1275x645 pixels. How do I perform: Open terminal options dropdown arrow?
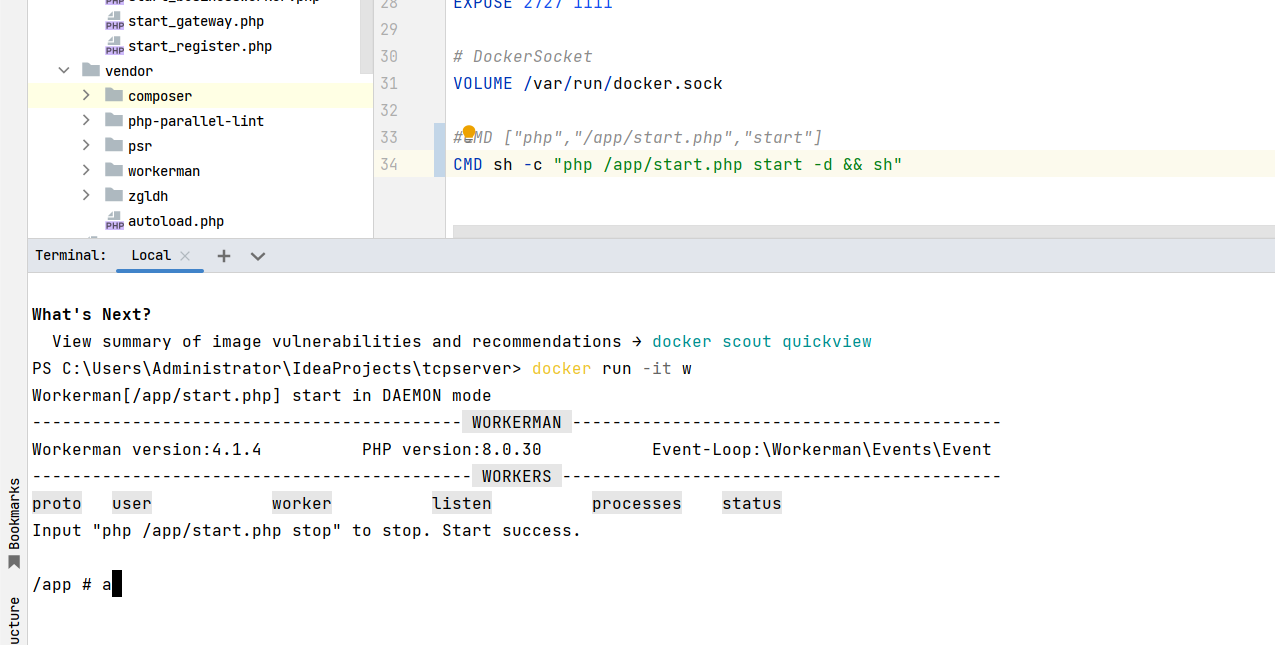(x=258, y=256)
